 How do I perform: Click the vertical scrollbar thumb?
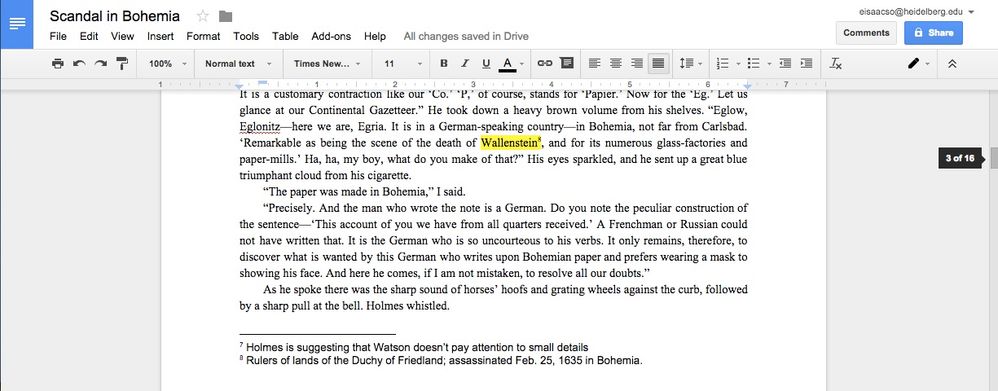(x=994, y=157)
